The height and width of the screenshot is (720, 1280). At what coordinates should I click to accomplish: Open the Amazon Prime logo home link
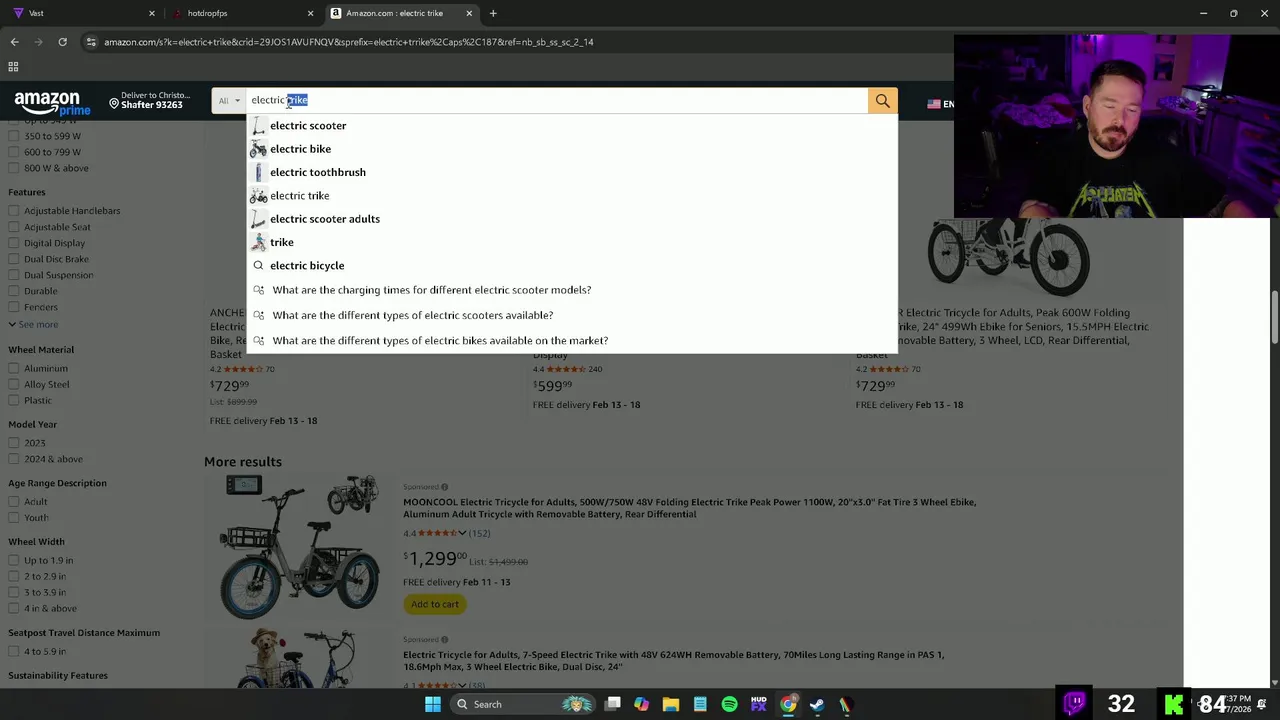click(x=52, y=102)
